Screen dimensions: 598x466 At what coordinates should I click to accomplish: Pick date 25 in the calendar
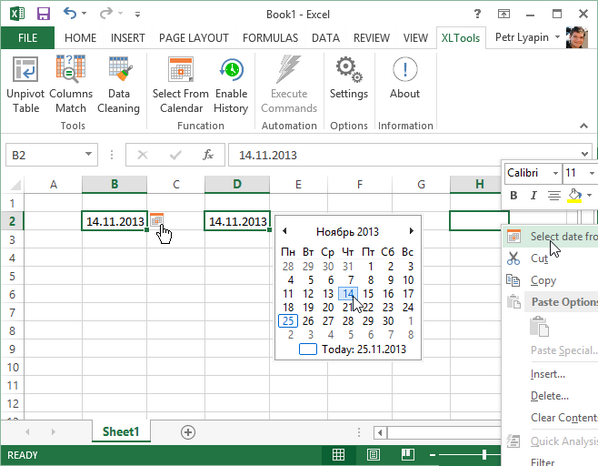point(288,321)
